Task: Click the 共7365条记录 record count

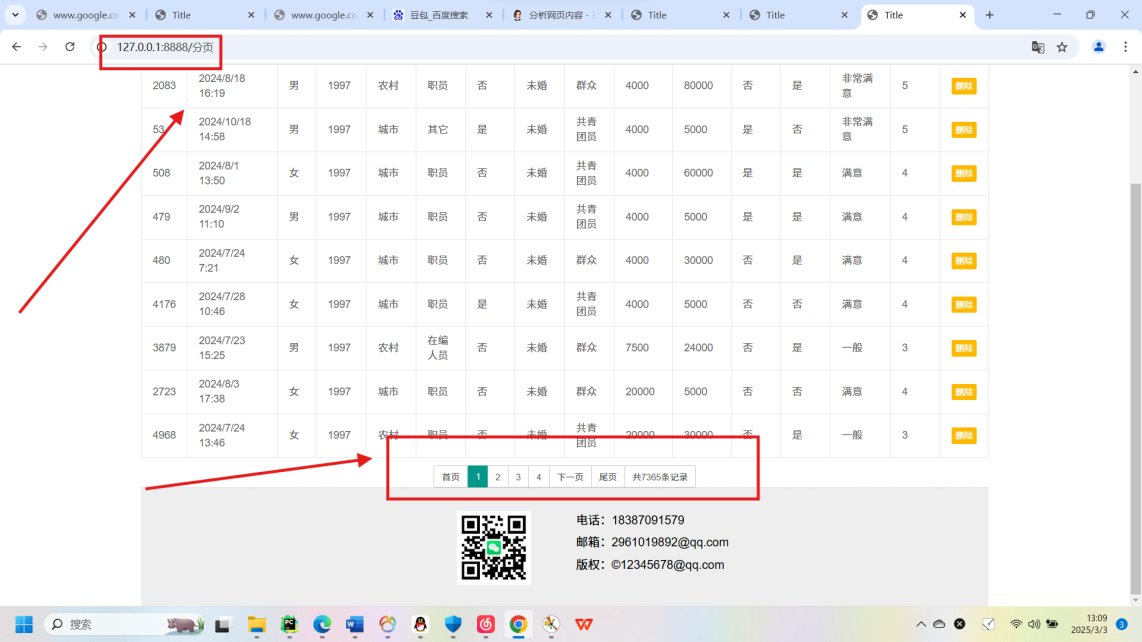Action: pyautogui.click(x=660, y=477)
